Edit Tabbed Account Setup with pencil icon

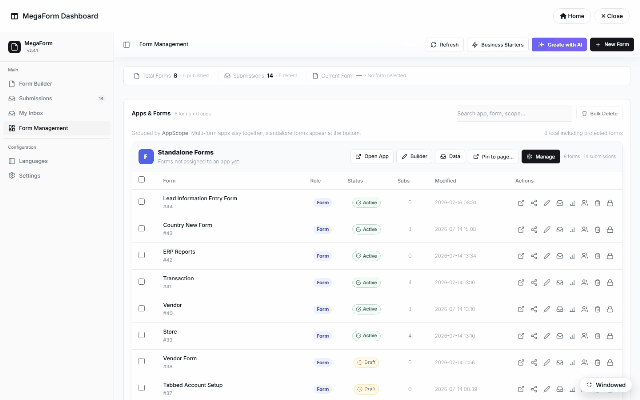[x=547, y=389]
